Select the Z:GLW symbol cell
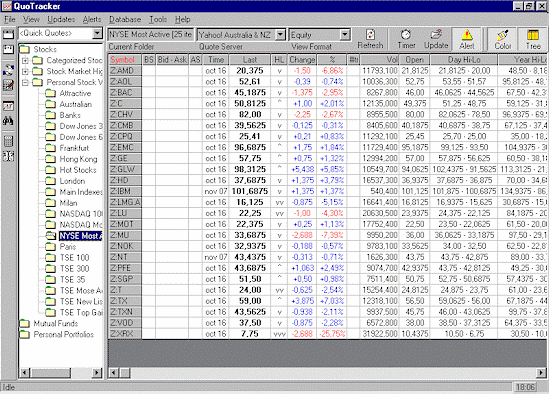The image size is (550, 394). 125,169
